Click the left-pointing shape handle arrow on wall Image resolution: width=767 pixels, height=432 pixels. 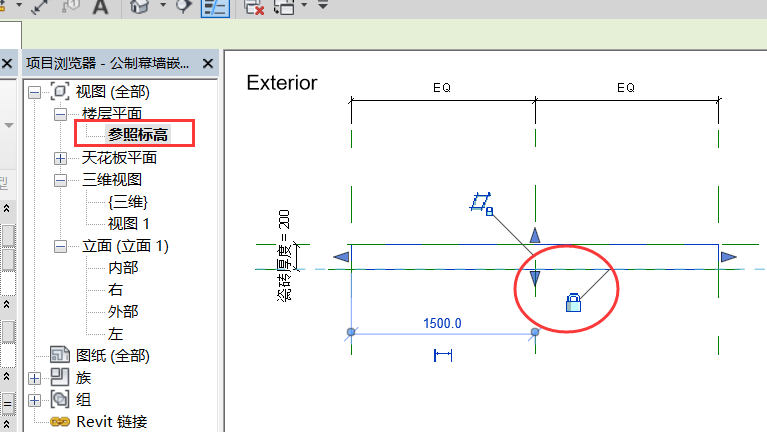[341, 259]
